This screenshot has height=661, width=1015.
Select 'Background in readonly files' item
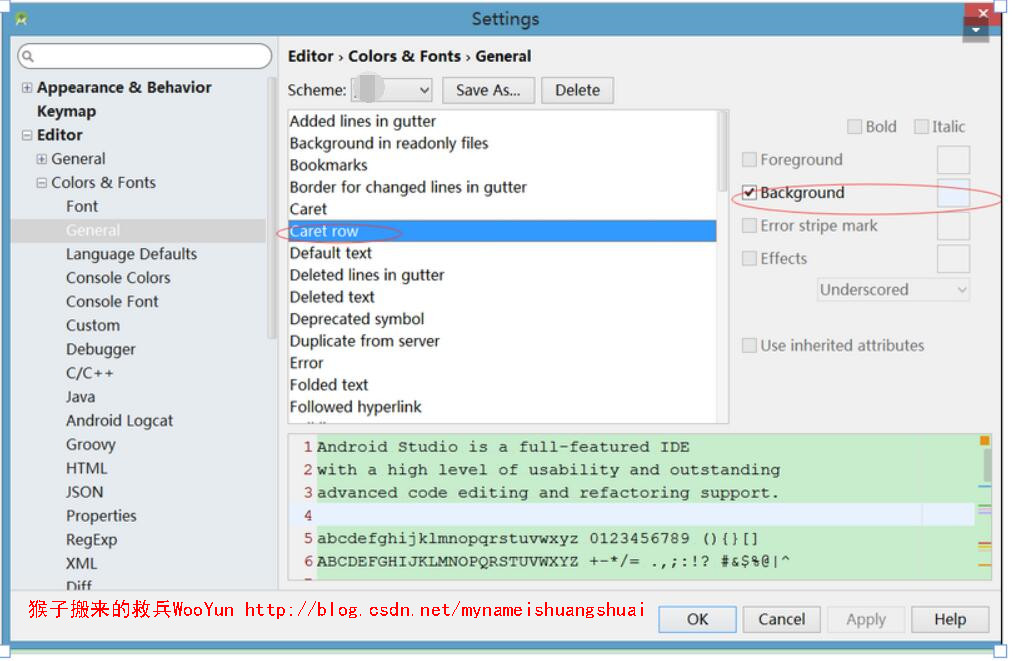click(502, 143)
